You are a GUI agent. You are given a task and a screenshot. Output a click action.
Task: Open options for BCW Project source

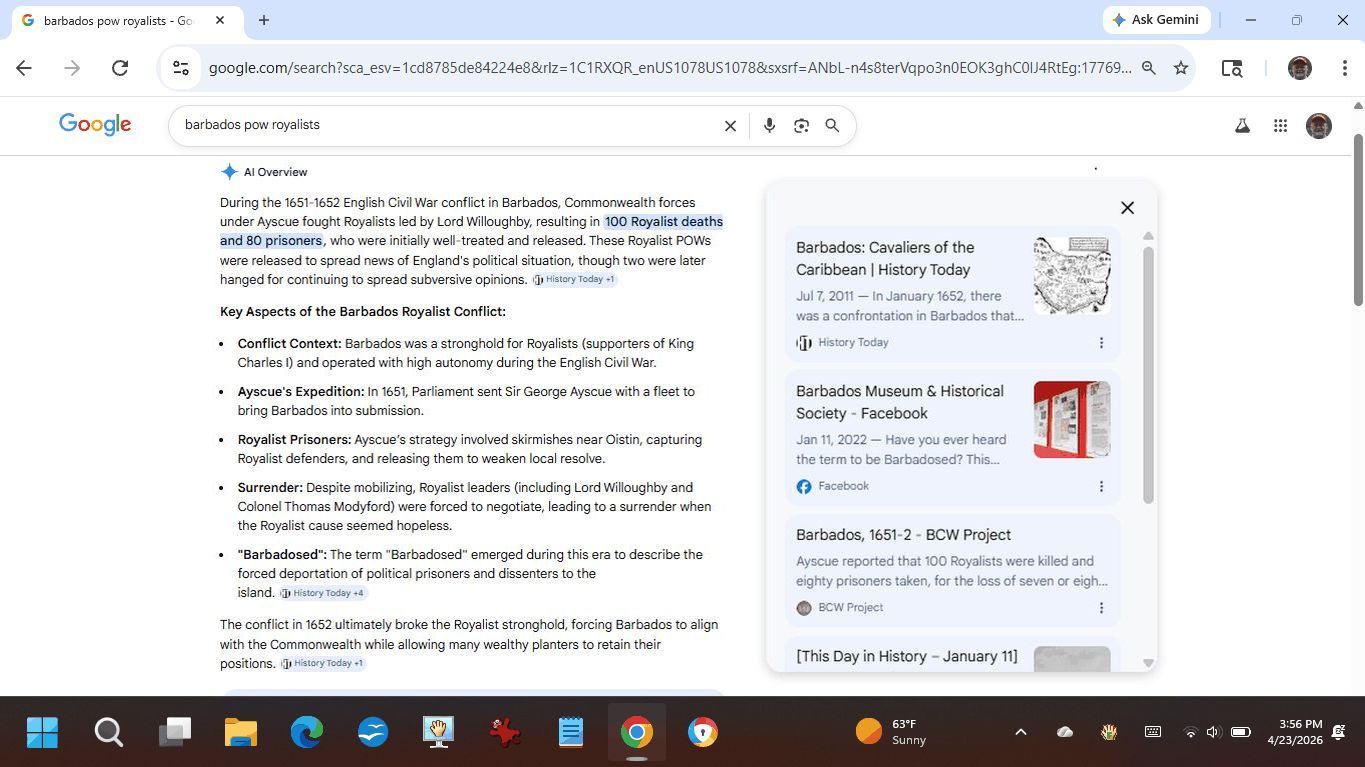point(1101,608)
